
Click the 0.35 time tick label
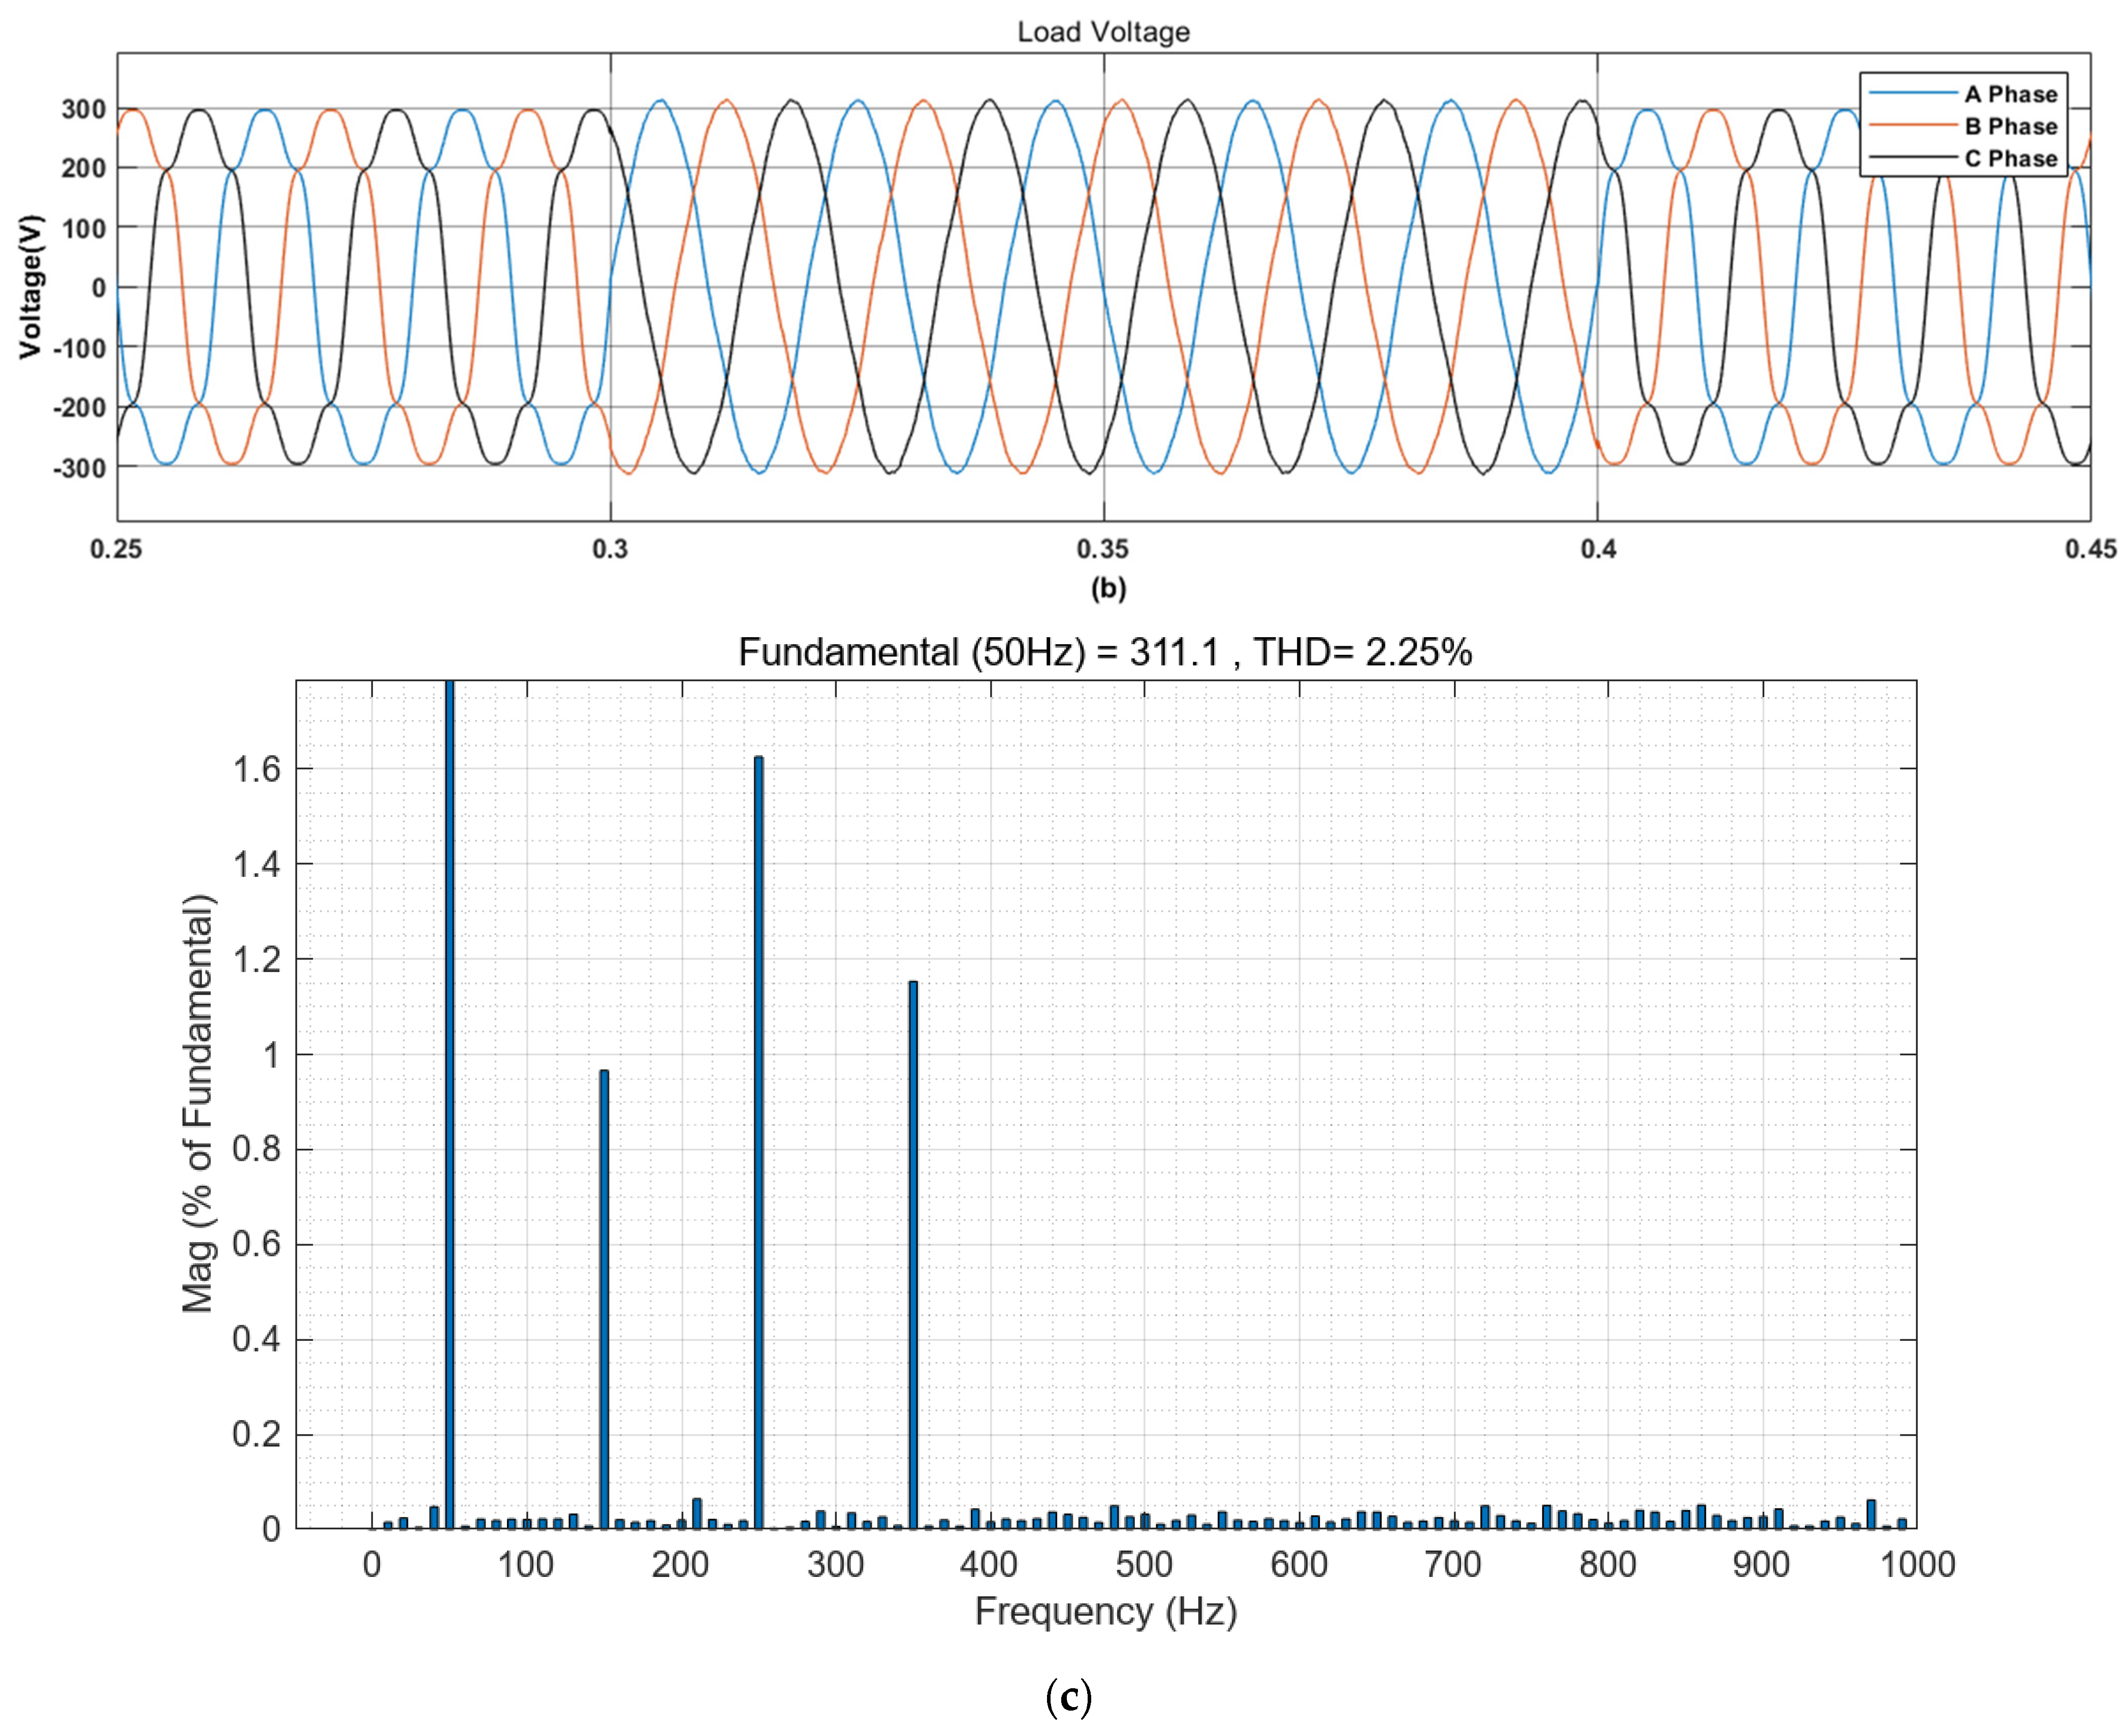coord(1103,549)
